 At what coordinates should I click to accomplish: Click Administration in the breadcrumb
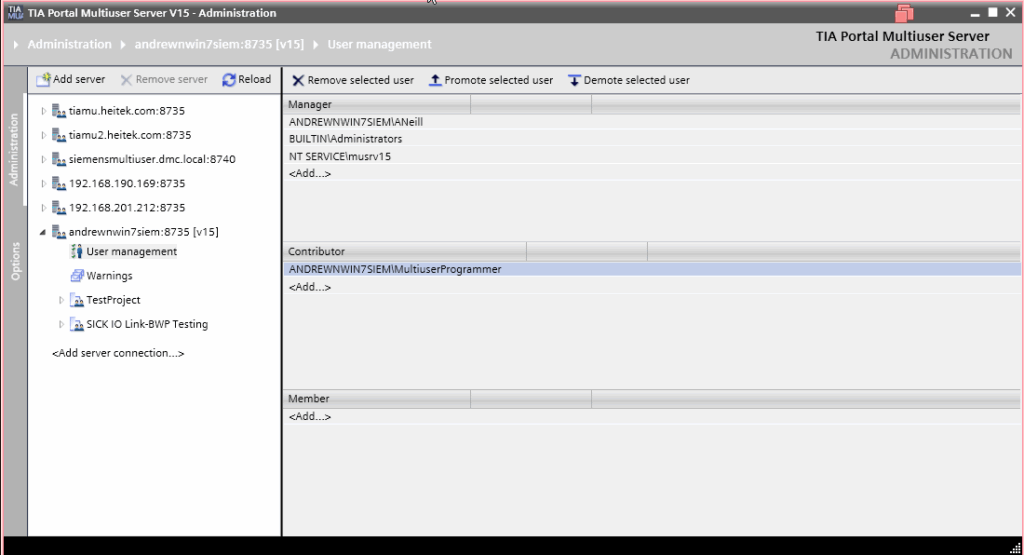pyautogui.click(x=69, y=44)
